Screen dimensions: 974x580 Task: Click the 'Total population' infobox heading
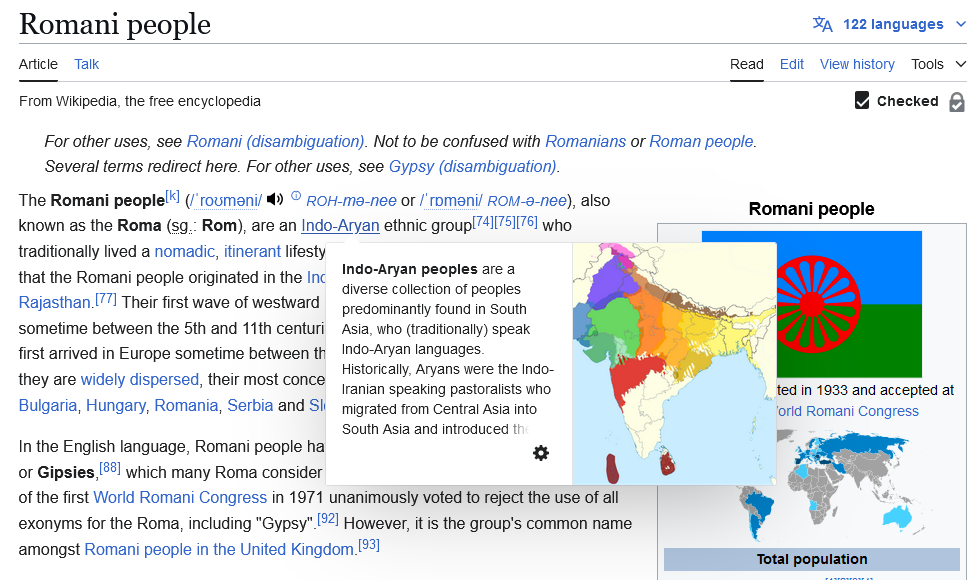coord(811,559)
